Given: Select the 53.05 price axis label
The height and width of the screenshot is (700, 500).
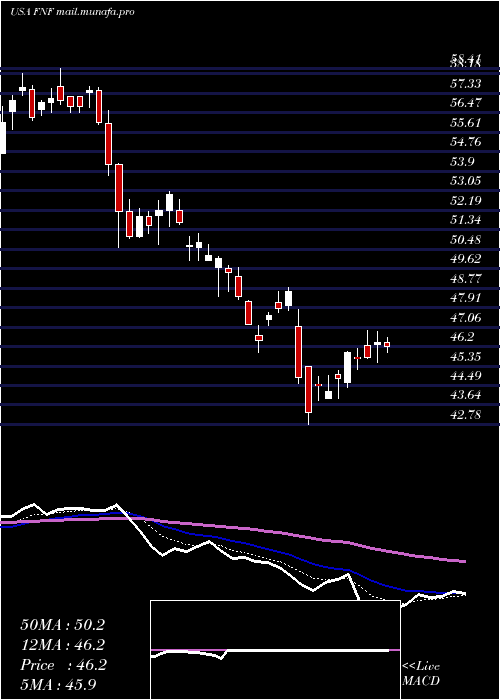Looking at the screenshot, I should pos(466,181).
